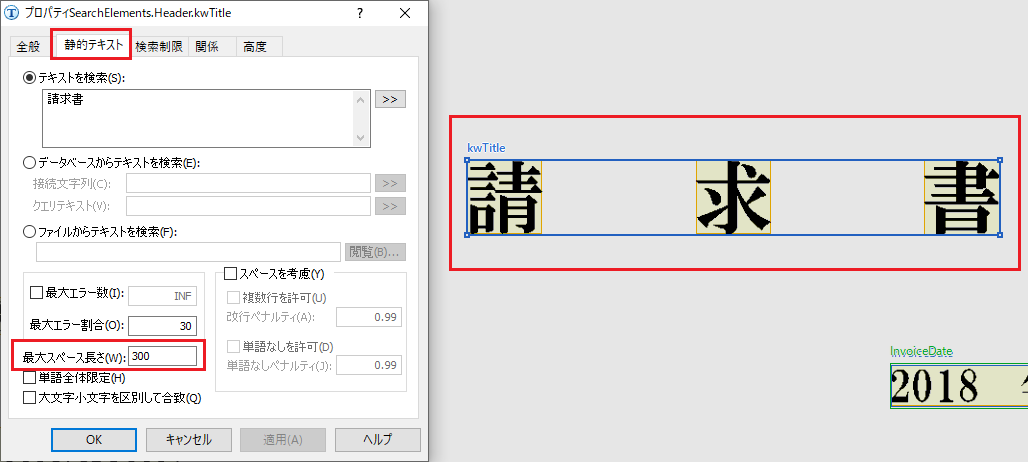This screenshot has width=1028, height=462.
Task: Toggle 単語全体限定 checkbox
Action: (30, 377)
